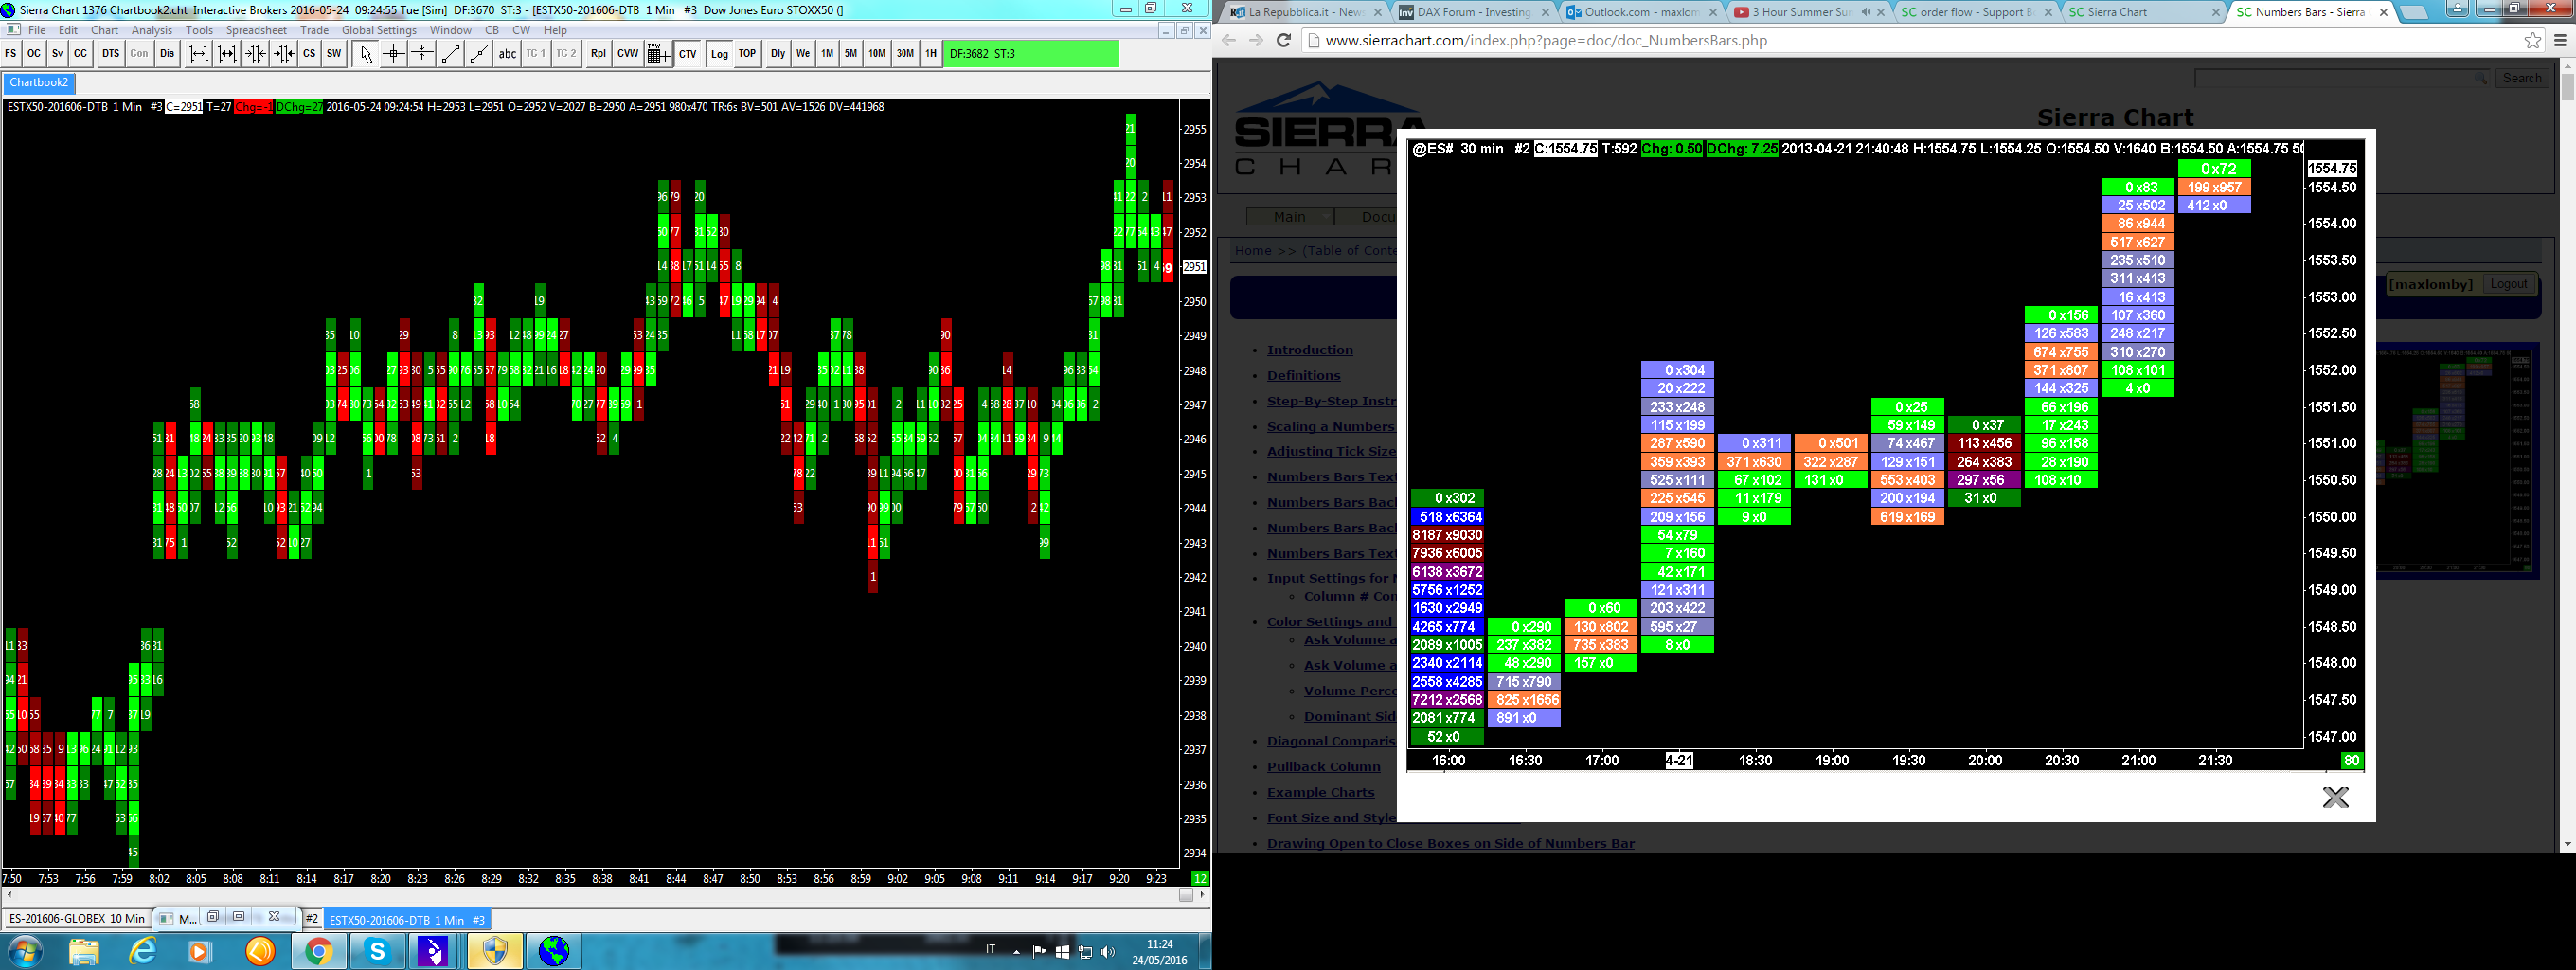This screenshot has height=970, width=2576.
Task: Set the chart to 1M timeframe
Action: [x=827, y=54]
